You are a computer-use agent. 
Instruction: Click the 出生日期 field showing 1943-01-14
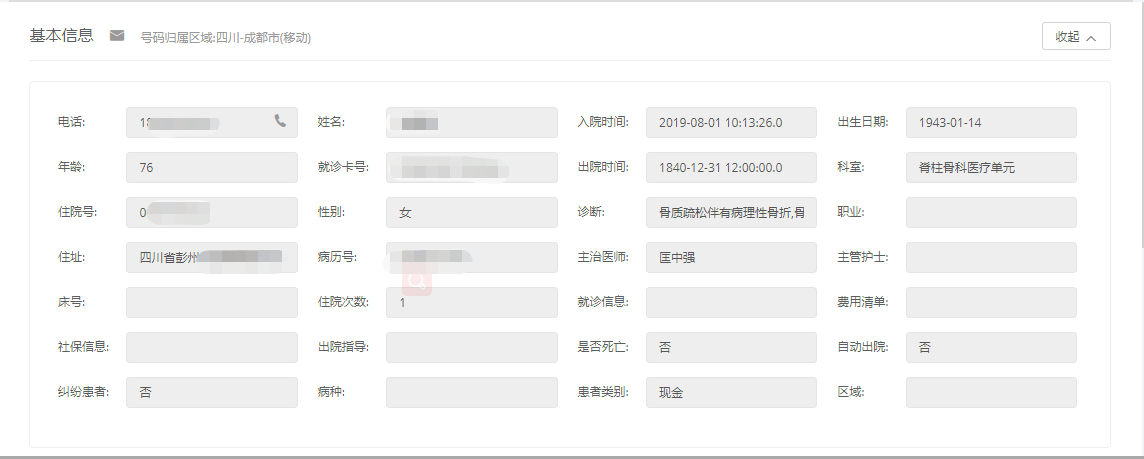pyautogui.click(x=991, y=123)
